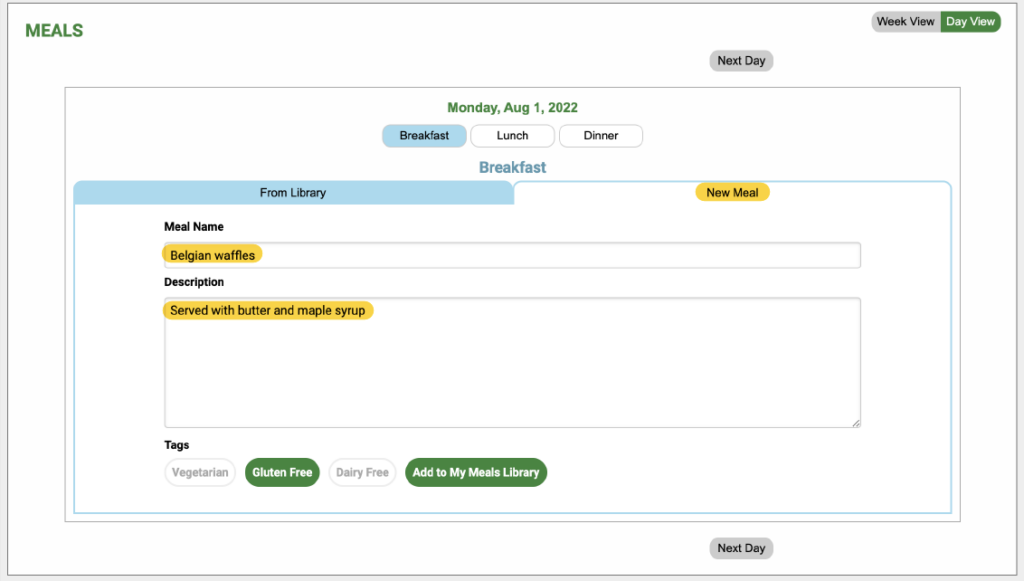Click inside the Description text area

click(513, 363)
